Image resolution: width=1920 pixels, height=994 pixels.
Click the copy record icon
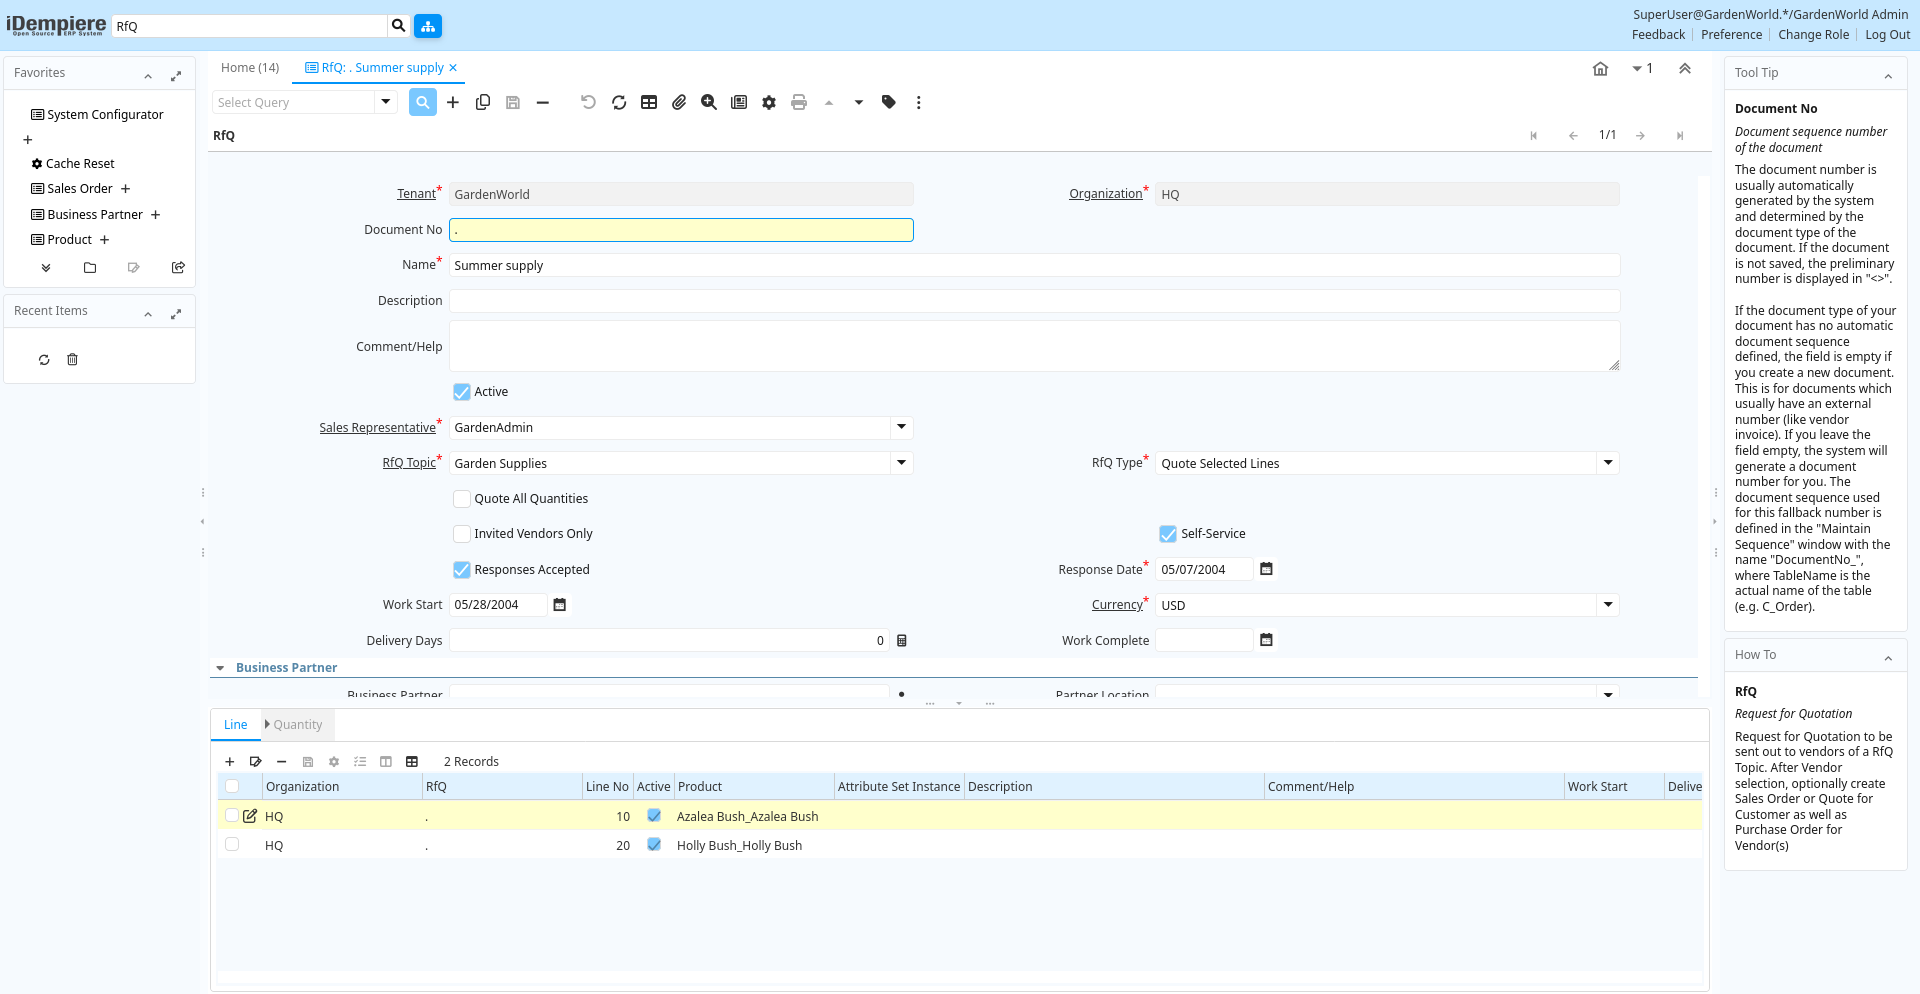click(483, 102)
